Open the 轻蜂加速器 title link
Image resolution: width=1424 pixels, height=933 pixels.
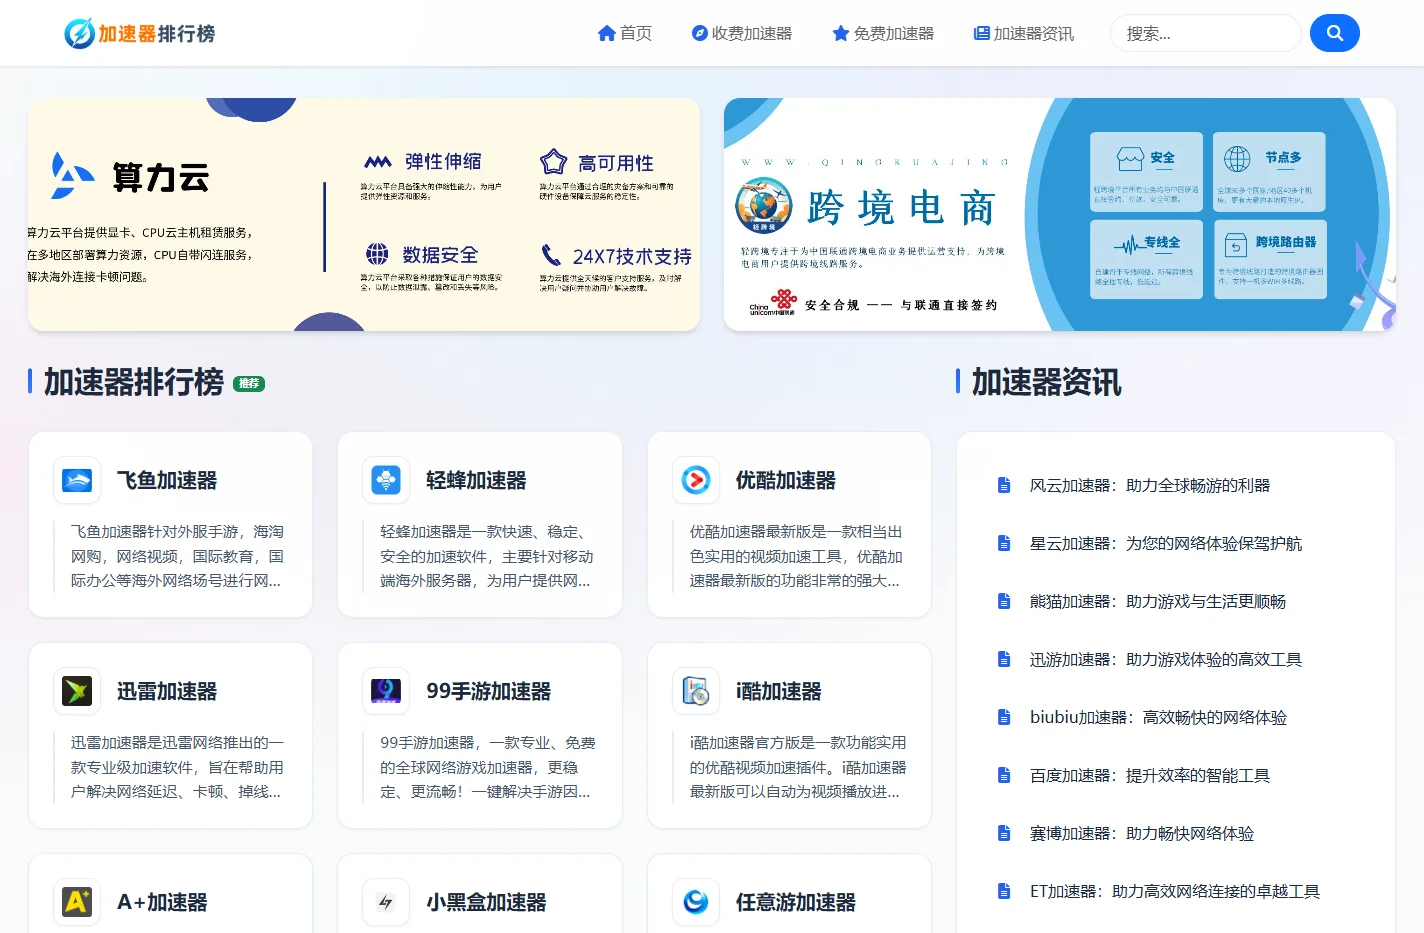point(476,480)
